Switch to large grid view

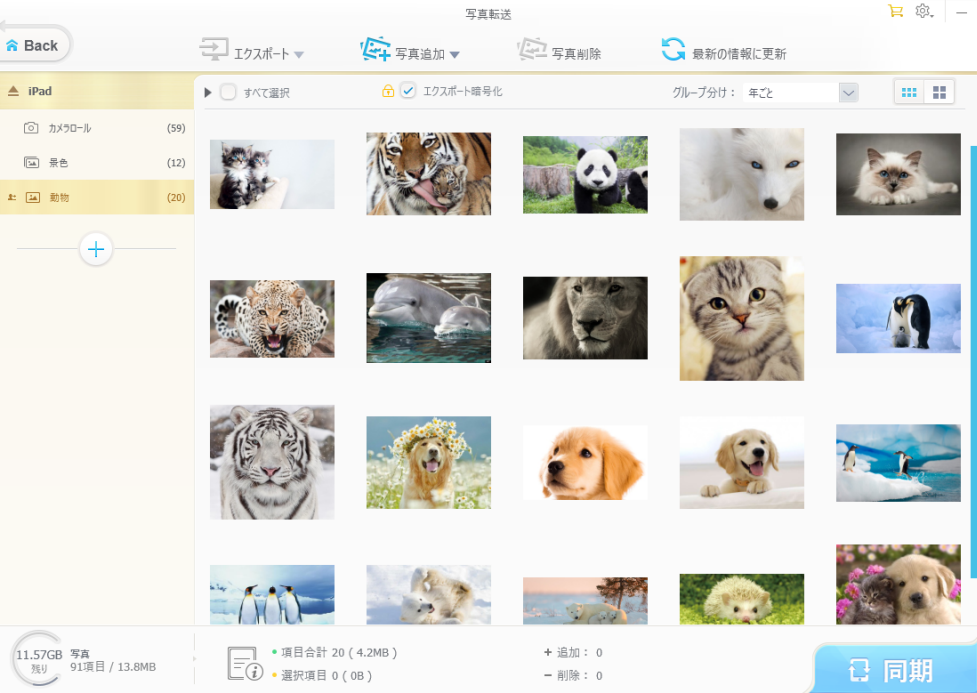(x=939, y=93)
